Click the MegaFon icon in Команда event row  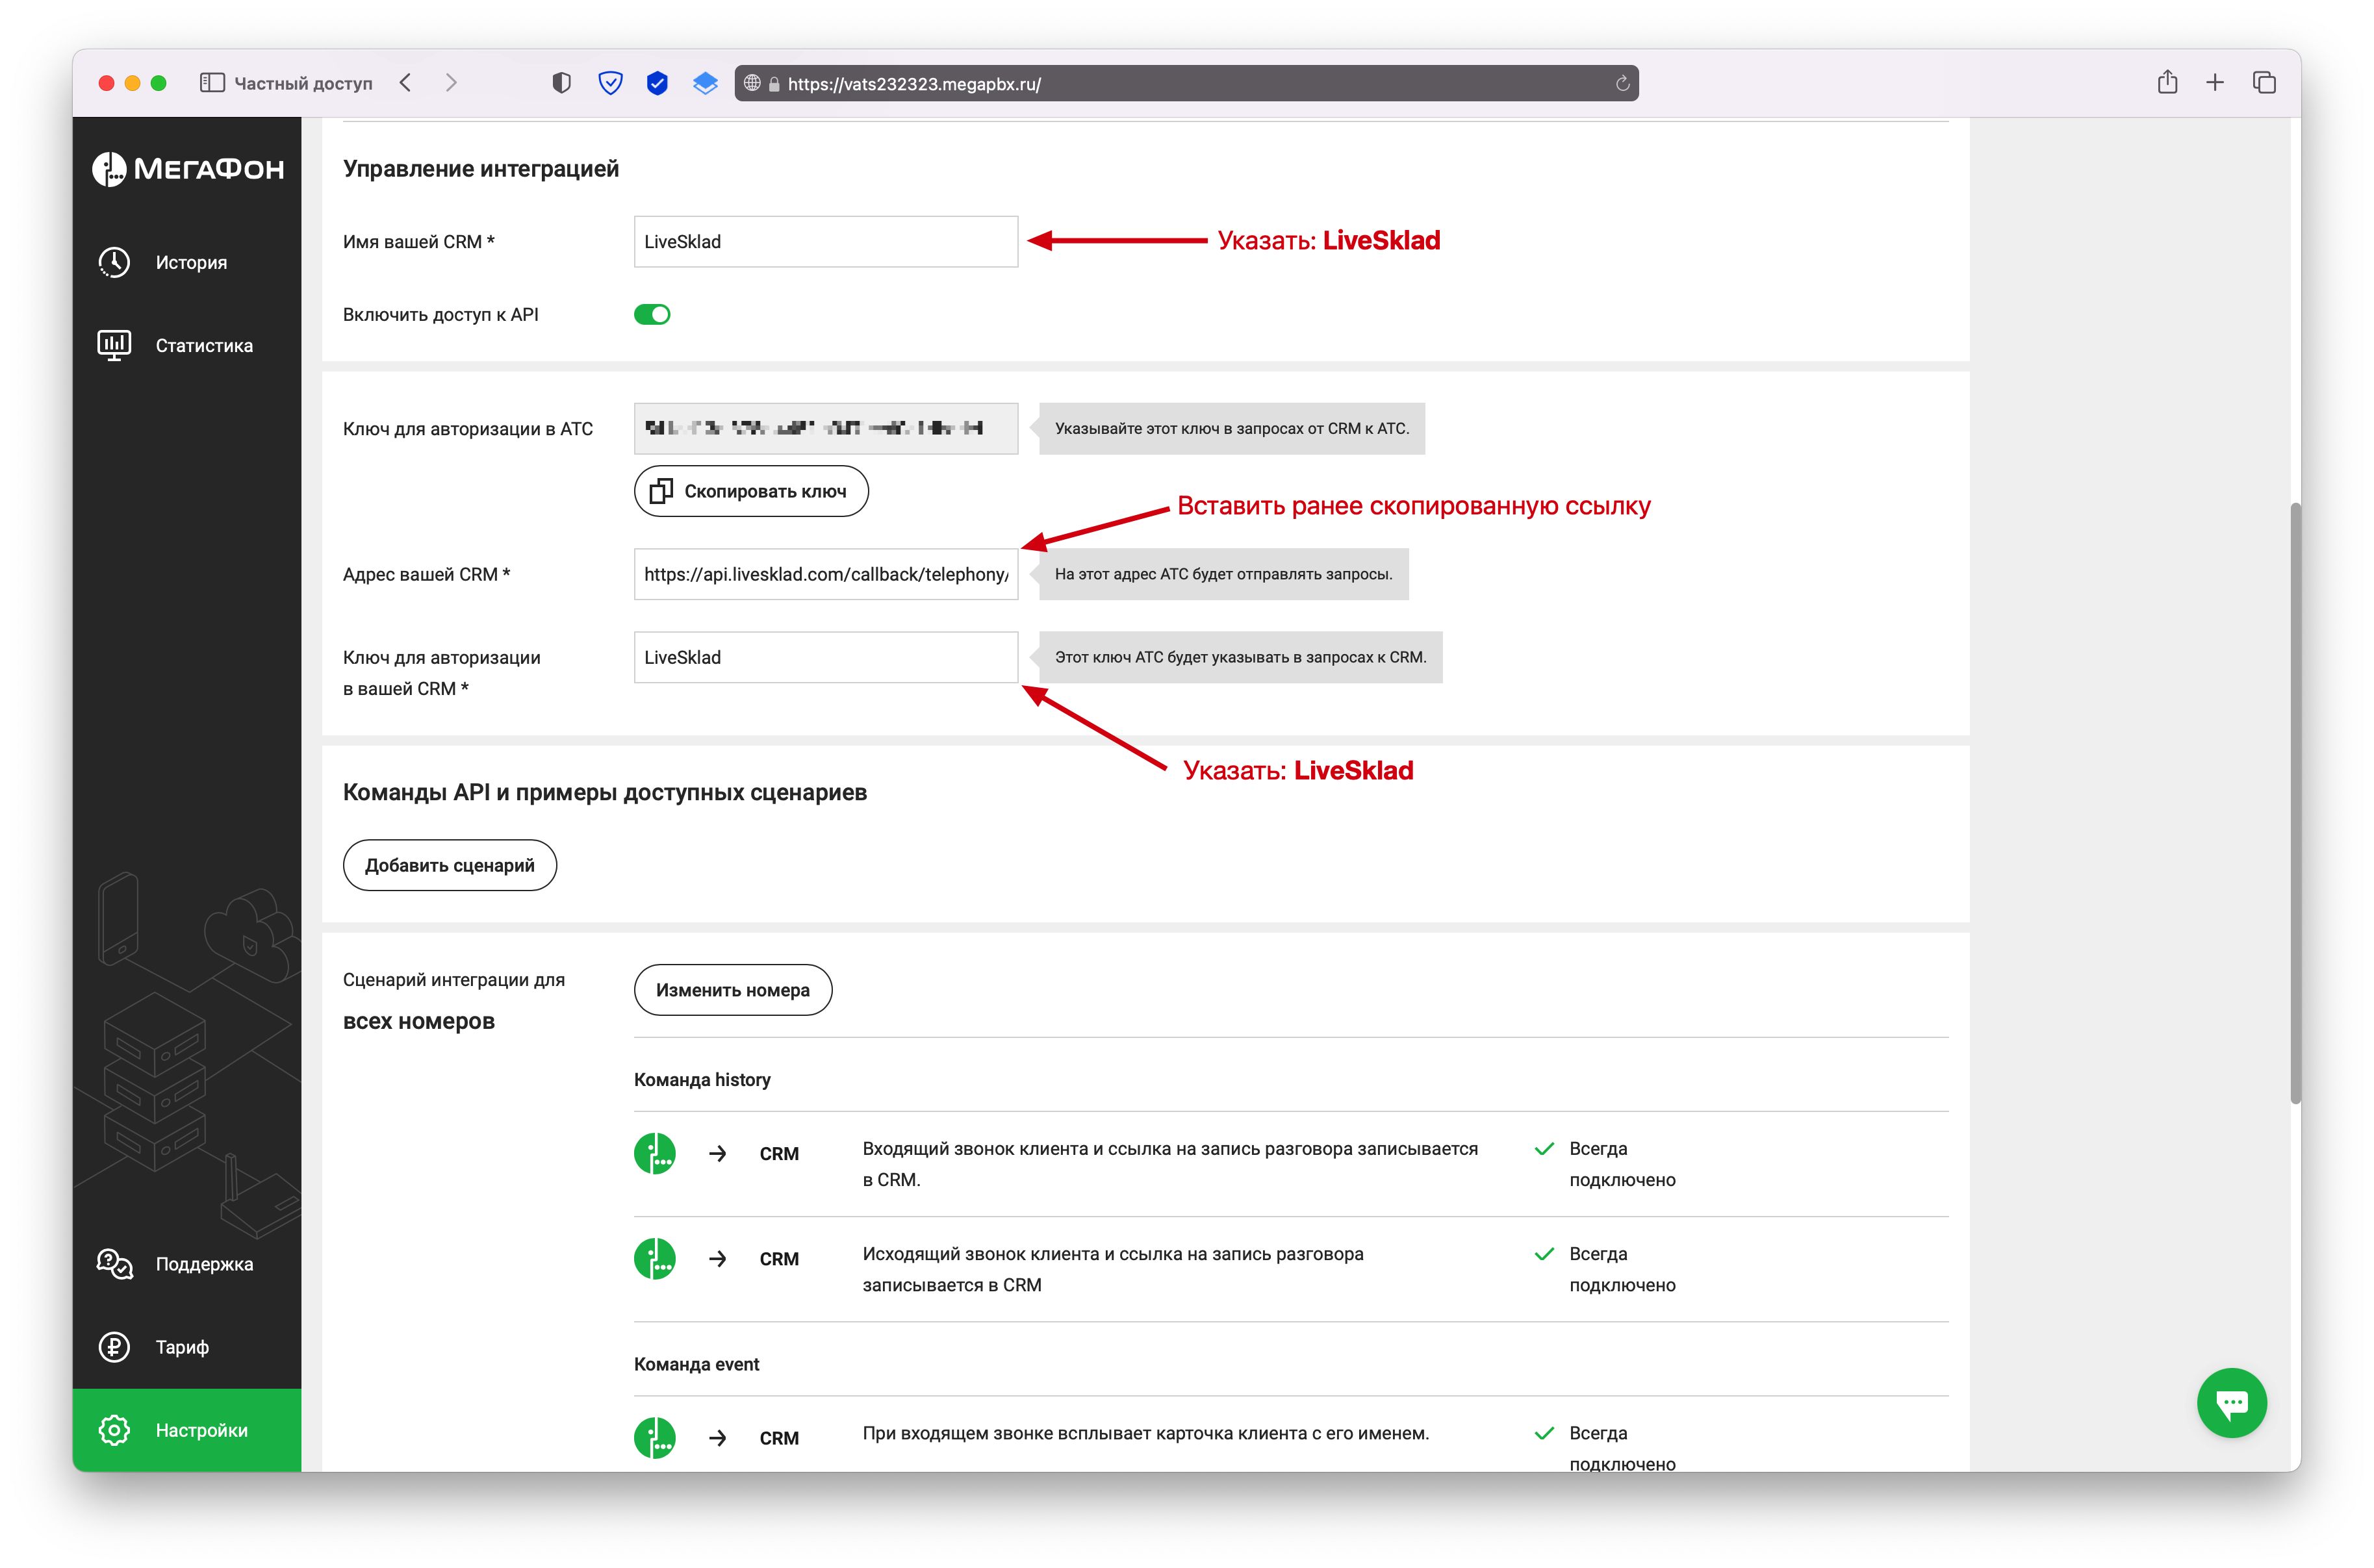click(655, 1437)
